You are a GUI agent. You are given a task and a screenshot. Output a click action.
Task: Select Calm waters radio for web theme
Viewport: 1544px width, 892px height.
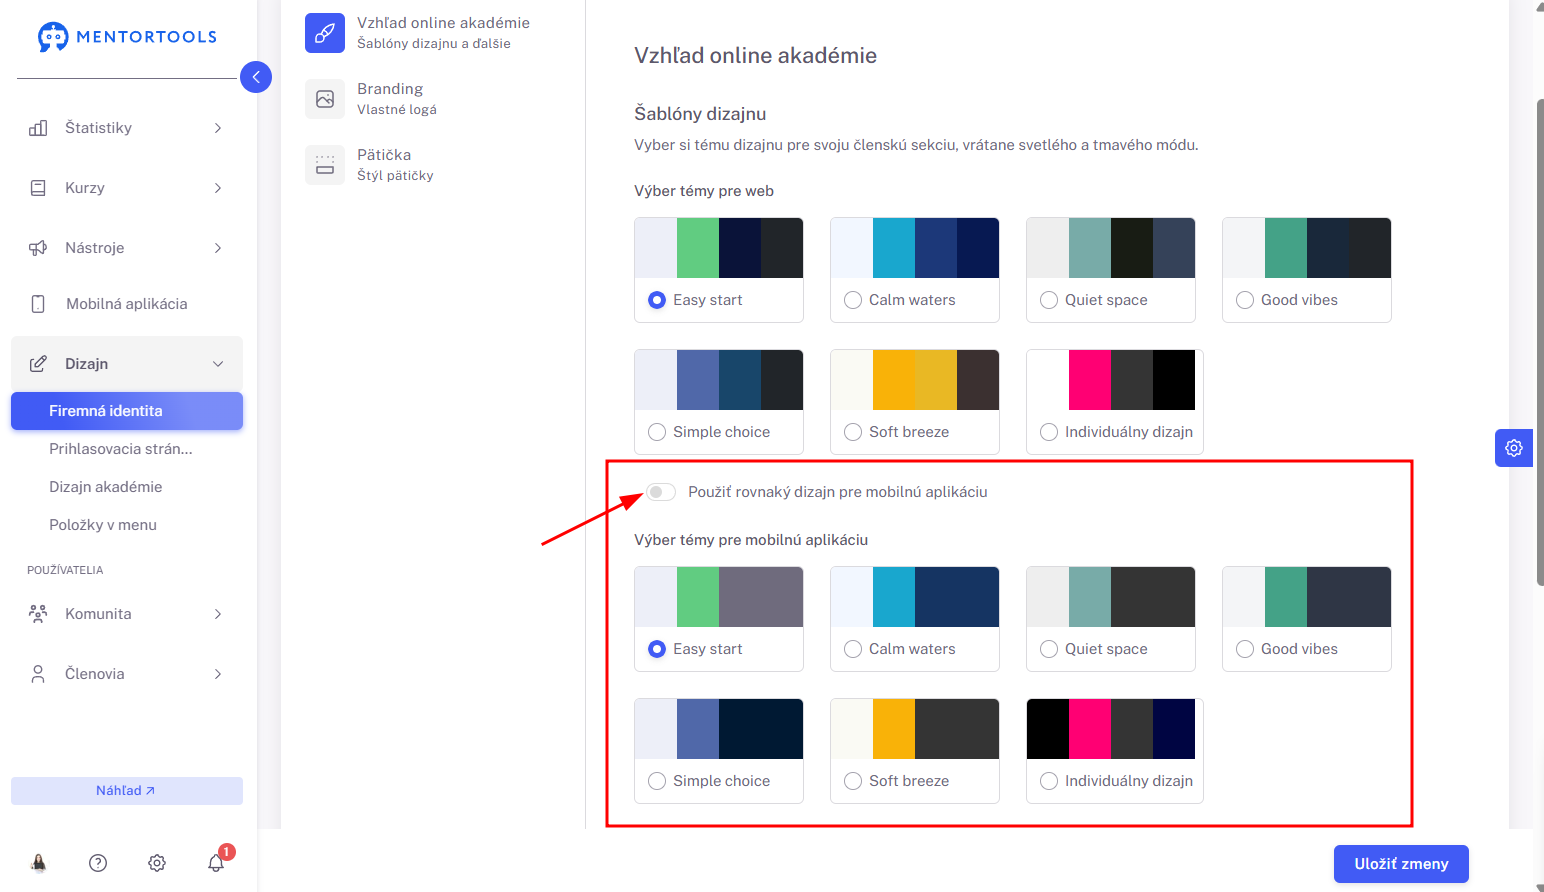[x=853, y=300]
